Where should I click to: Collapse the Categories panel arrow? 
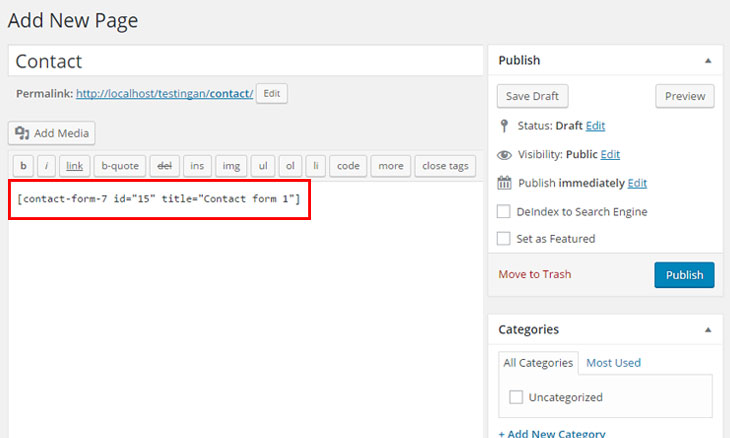click(x=708, y=330)
